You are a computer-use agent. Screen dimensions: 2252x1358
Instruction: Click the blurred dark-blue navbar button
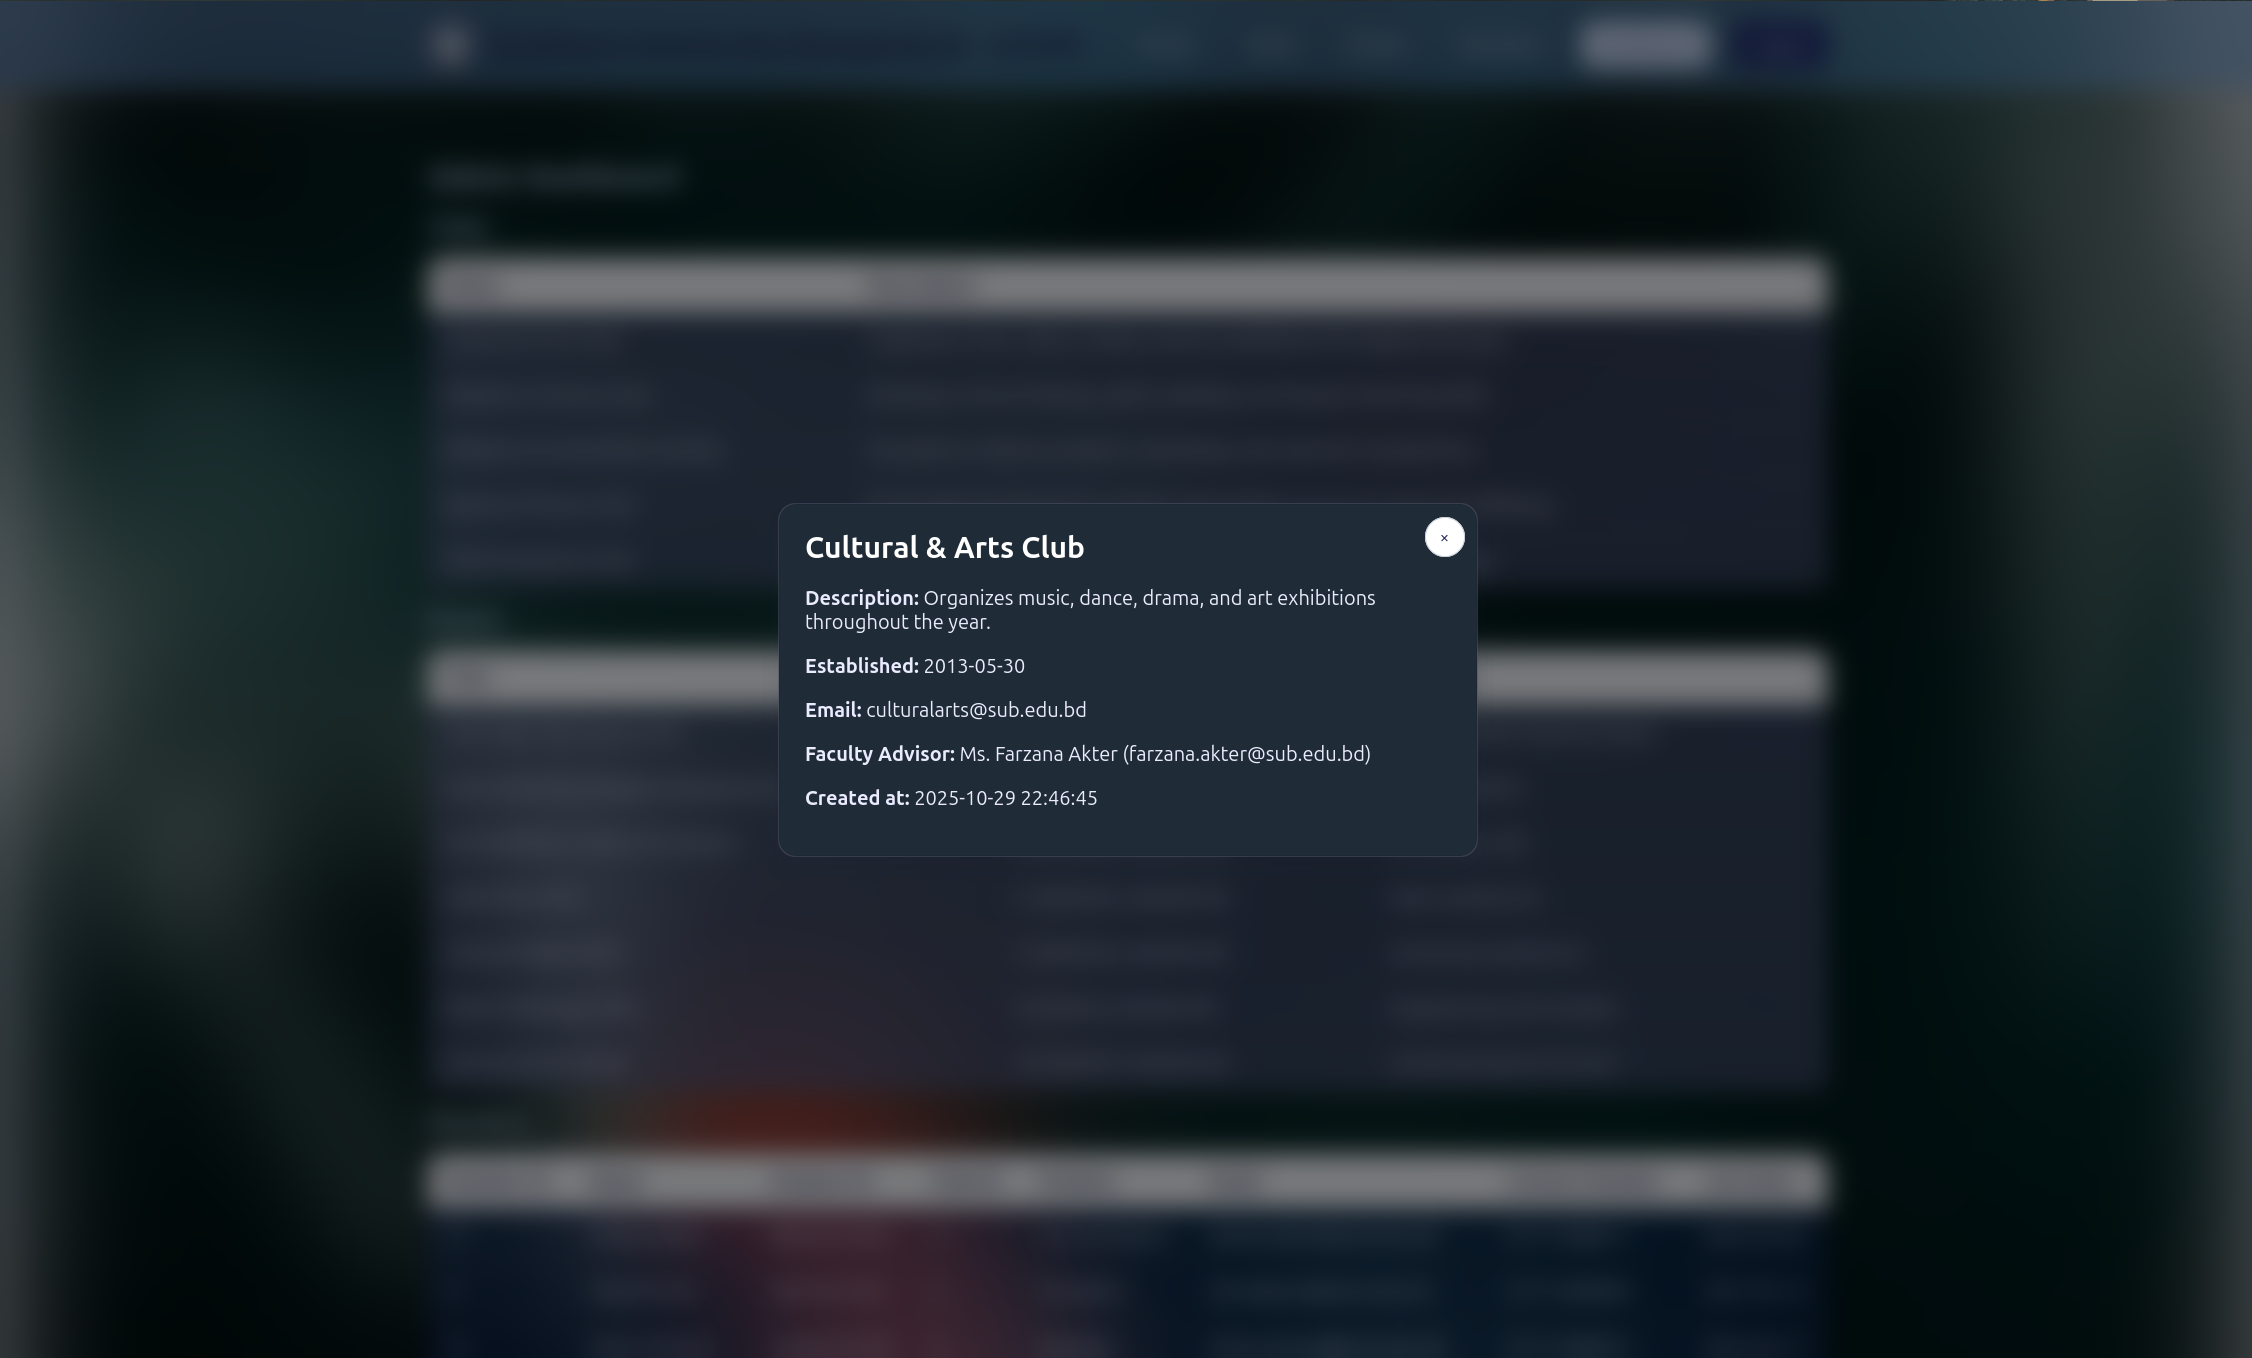1781,44
